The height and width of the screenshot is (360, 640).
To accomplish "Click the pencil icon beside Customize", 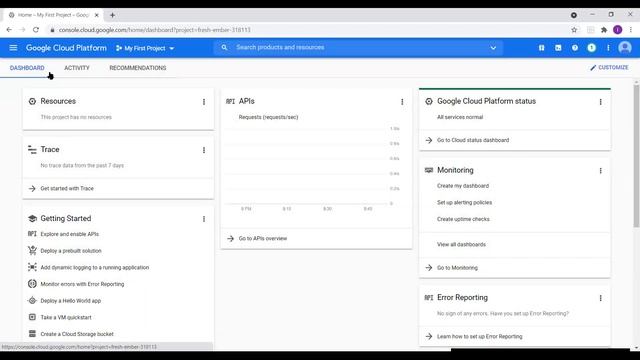I will [x=593, y=68].
